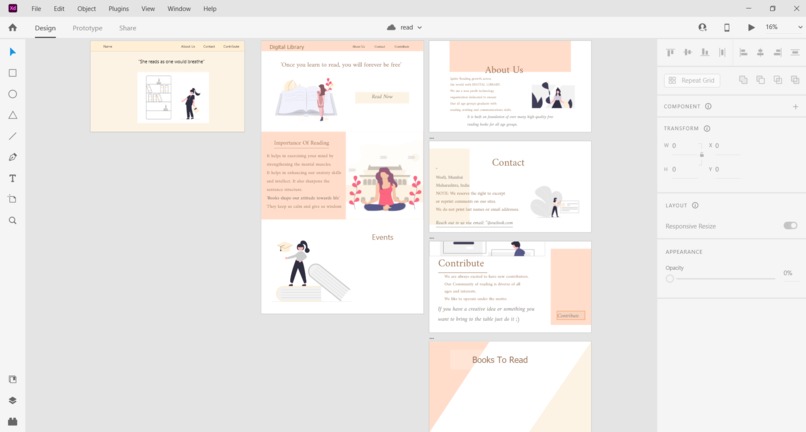The height and width of the screenshot is (432, 806).
Task: Add a component with plus icon
Action: coord(795,106)
